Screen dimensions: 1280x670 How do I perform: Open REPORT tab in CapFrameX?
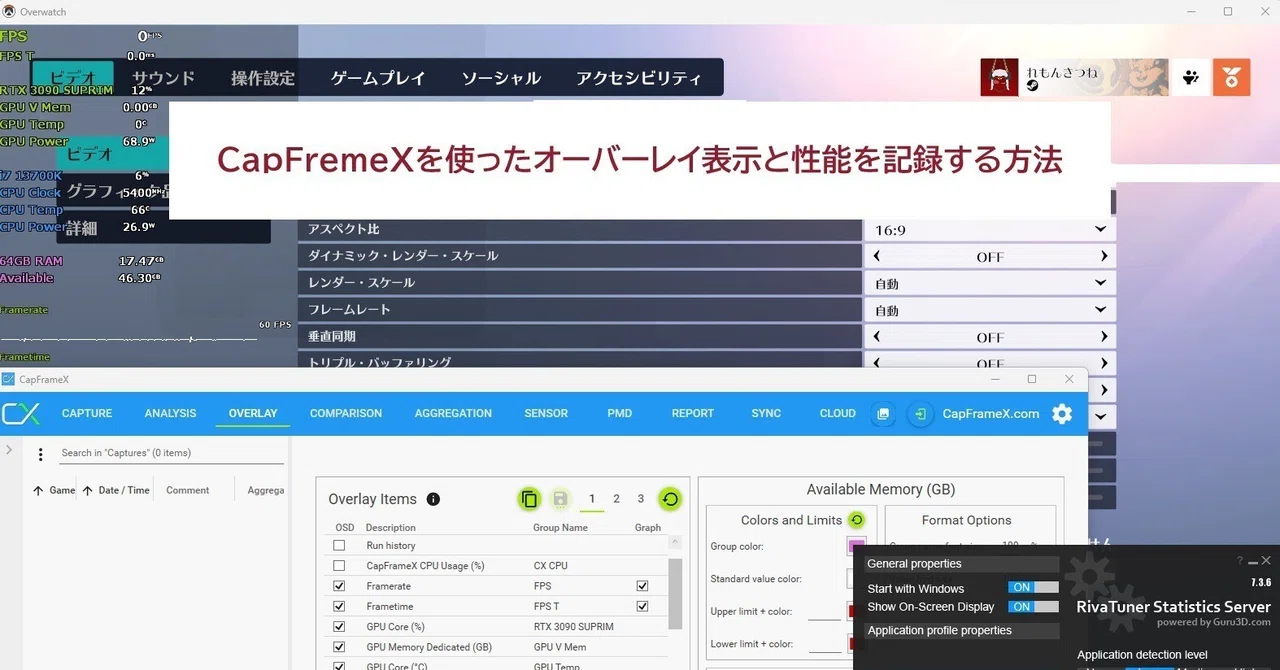click(693, 414)
